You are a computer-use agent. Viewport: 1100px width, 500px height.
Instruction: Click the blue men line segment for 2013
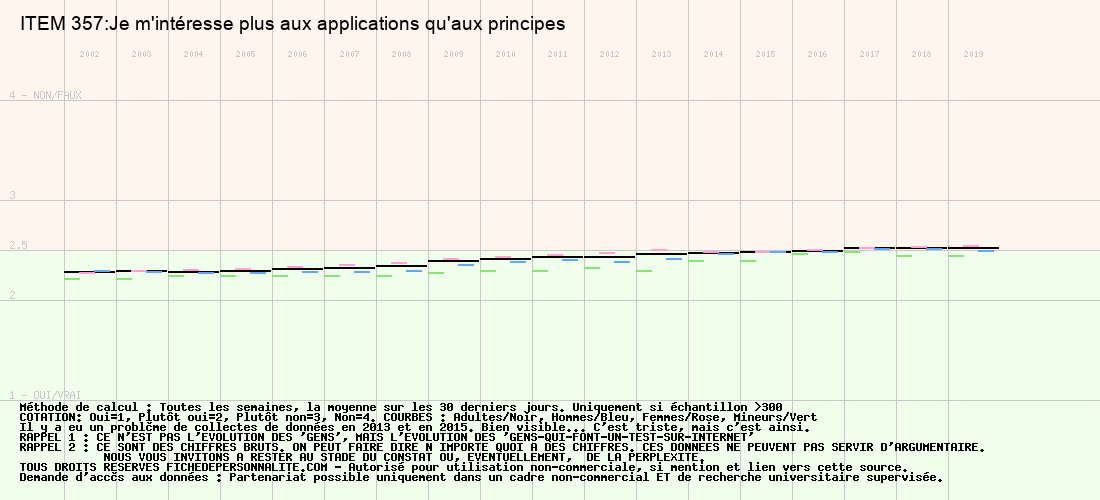click(x=674, y=259)
